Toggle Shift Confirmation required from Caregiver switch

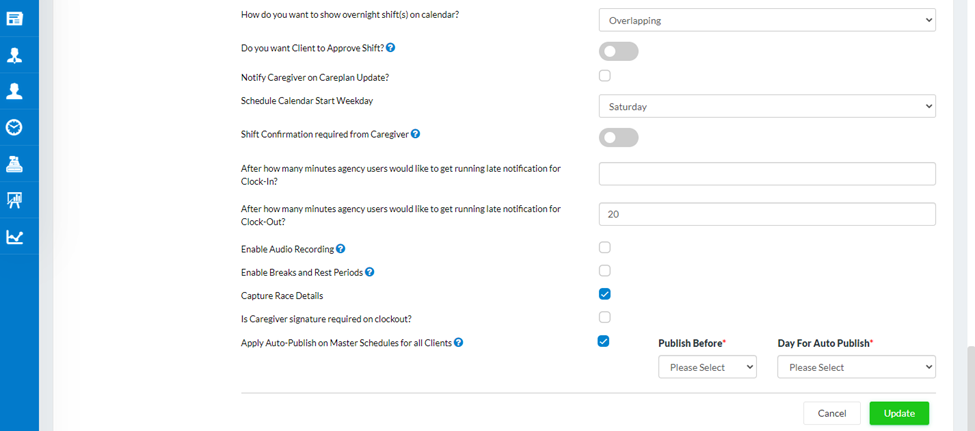618,137
